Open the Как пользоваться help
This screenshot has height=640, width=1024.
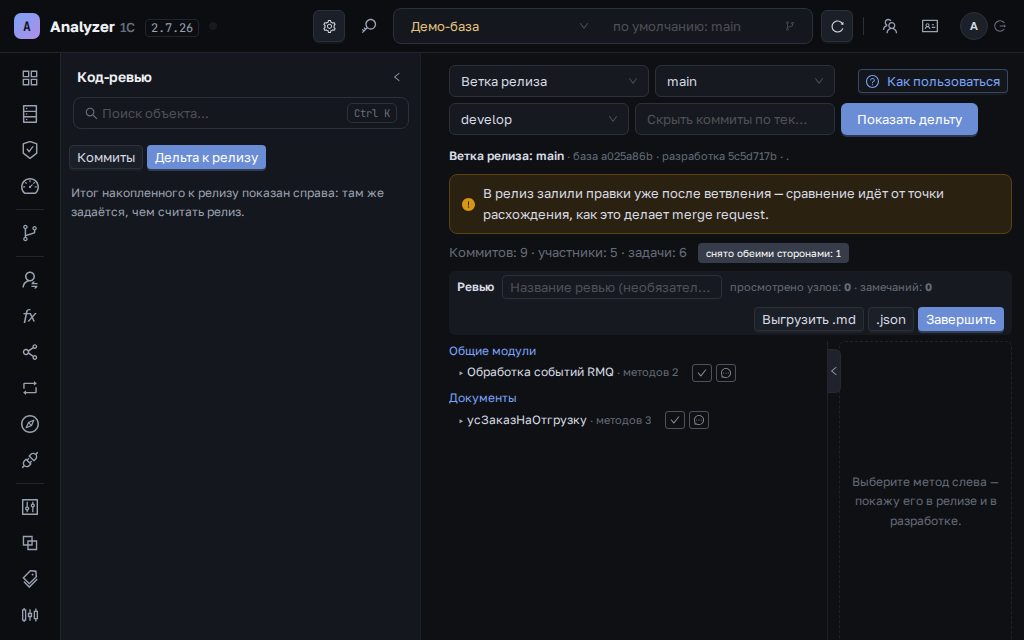(x=933, y=82)
